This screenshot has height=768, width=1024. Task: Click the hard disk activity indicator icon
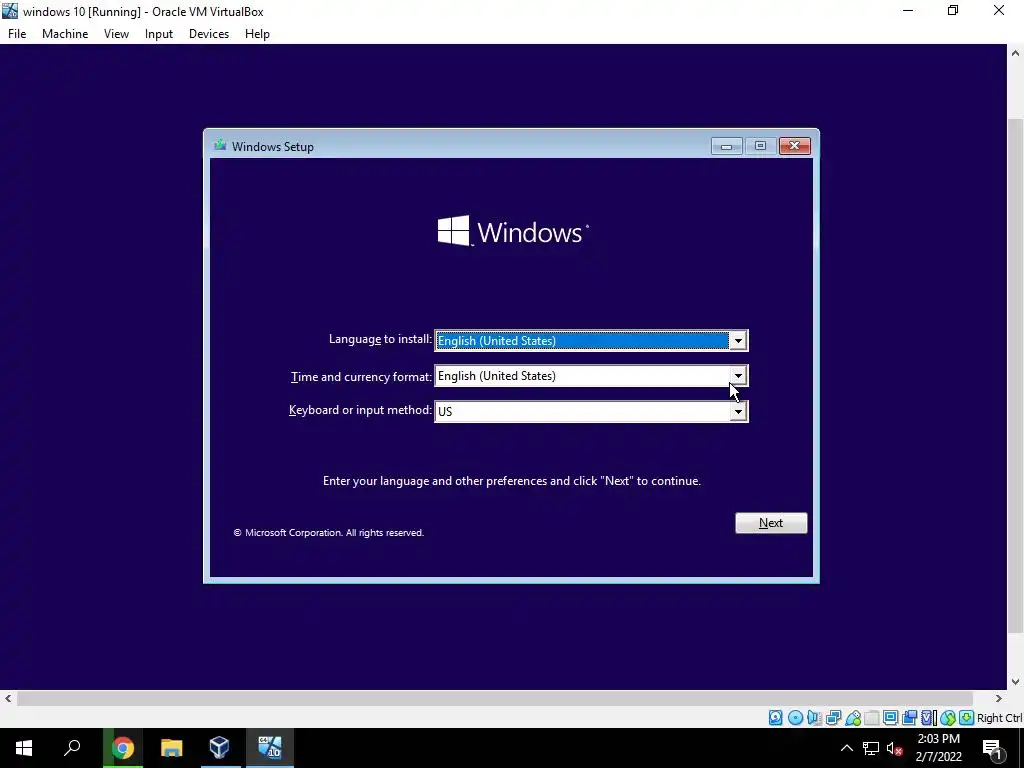point(775,718)
